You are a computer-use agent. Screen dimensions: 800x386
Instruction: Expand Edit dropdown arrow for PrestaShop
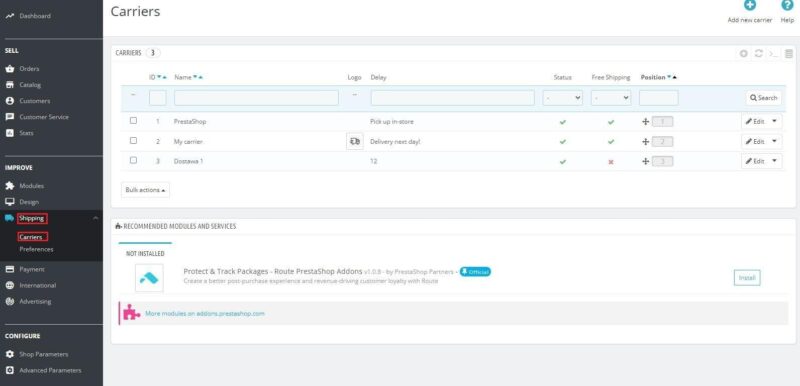[774, 121]
